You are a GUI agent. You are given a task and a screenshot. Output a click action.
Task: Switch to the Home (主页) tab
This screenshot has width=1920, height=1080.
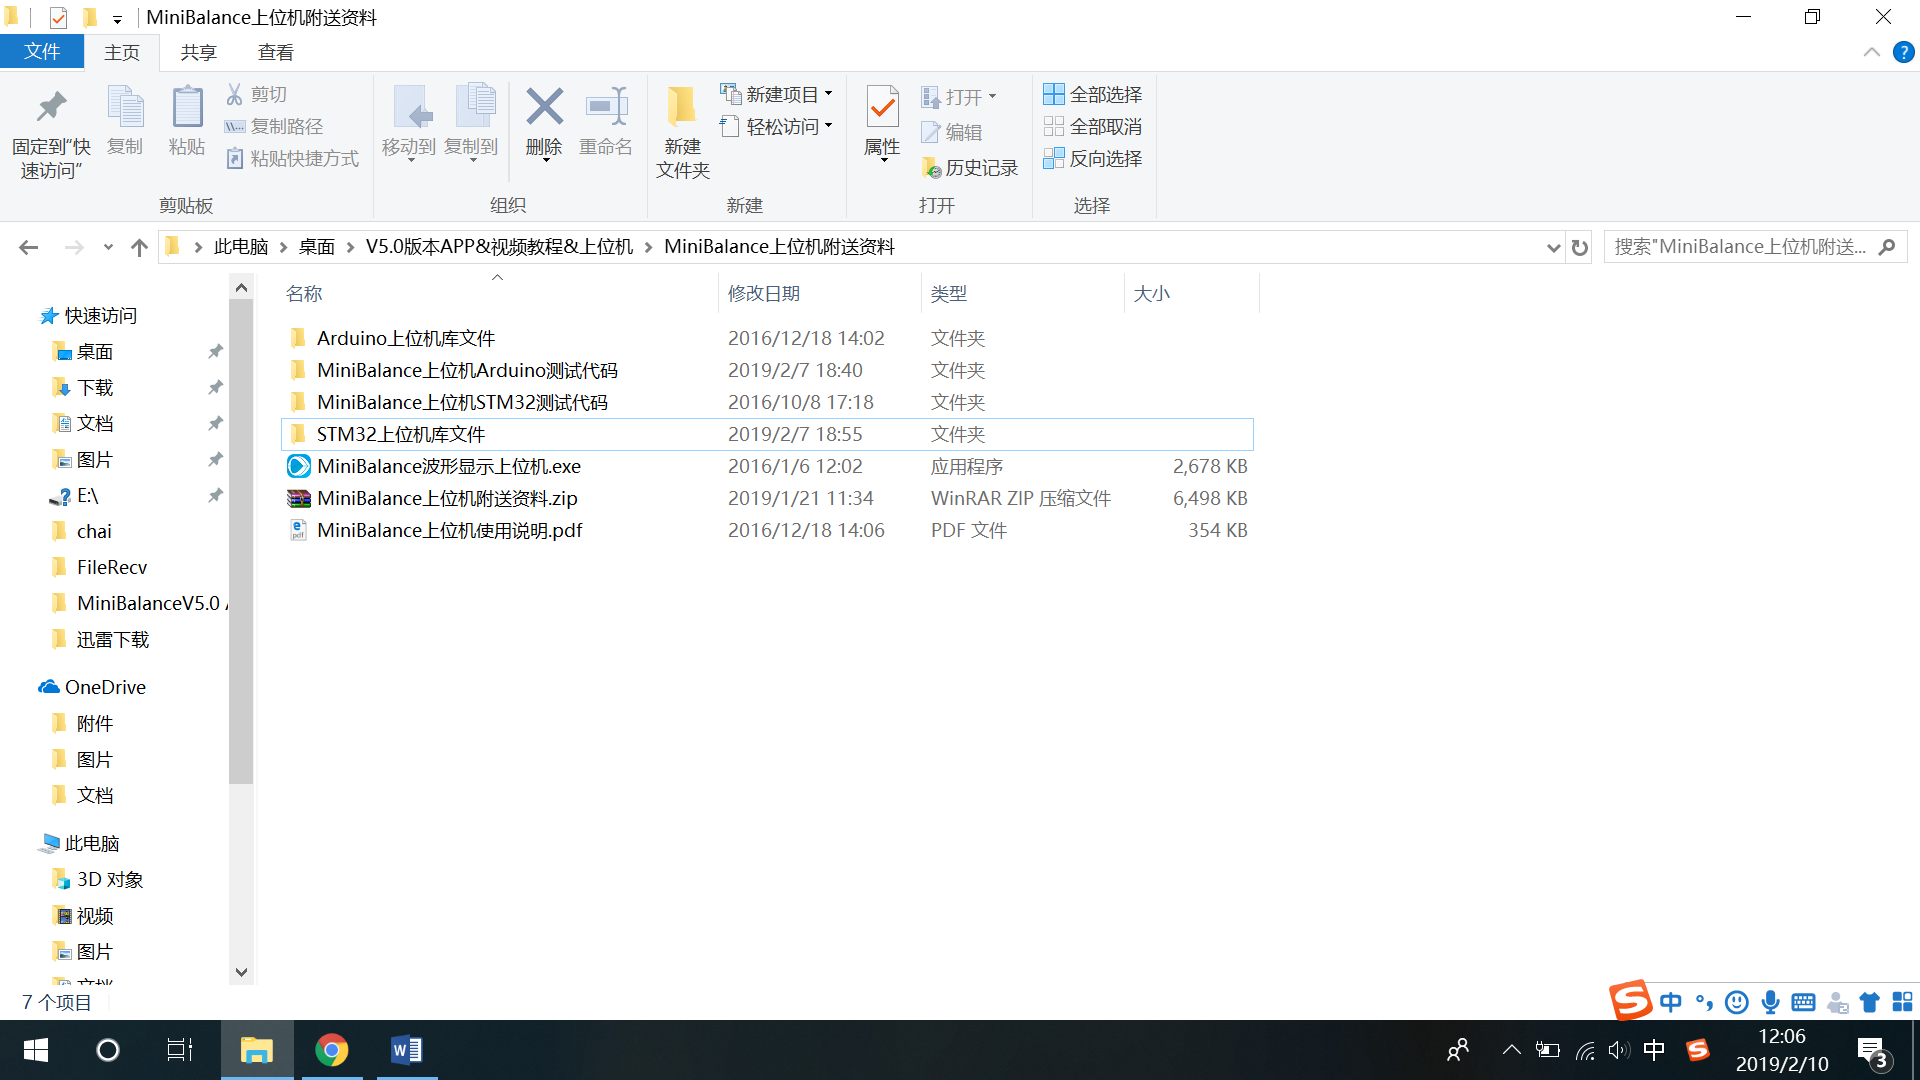coord(122,53)
